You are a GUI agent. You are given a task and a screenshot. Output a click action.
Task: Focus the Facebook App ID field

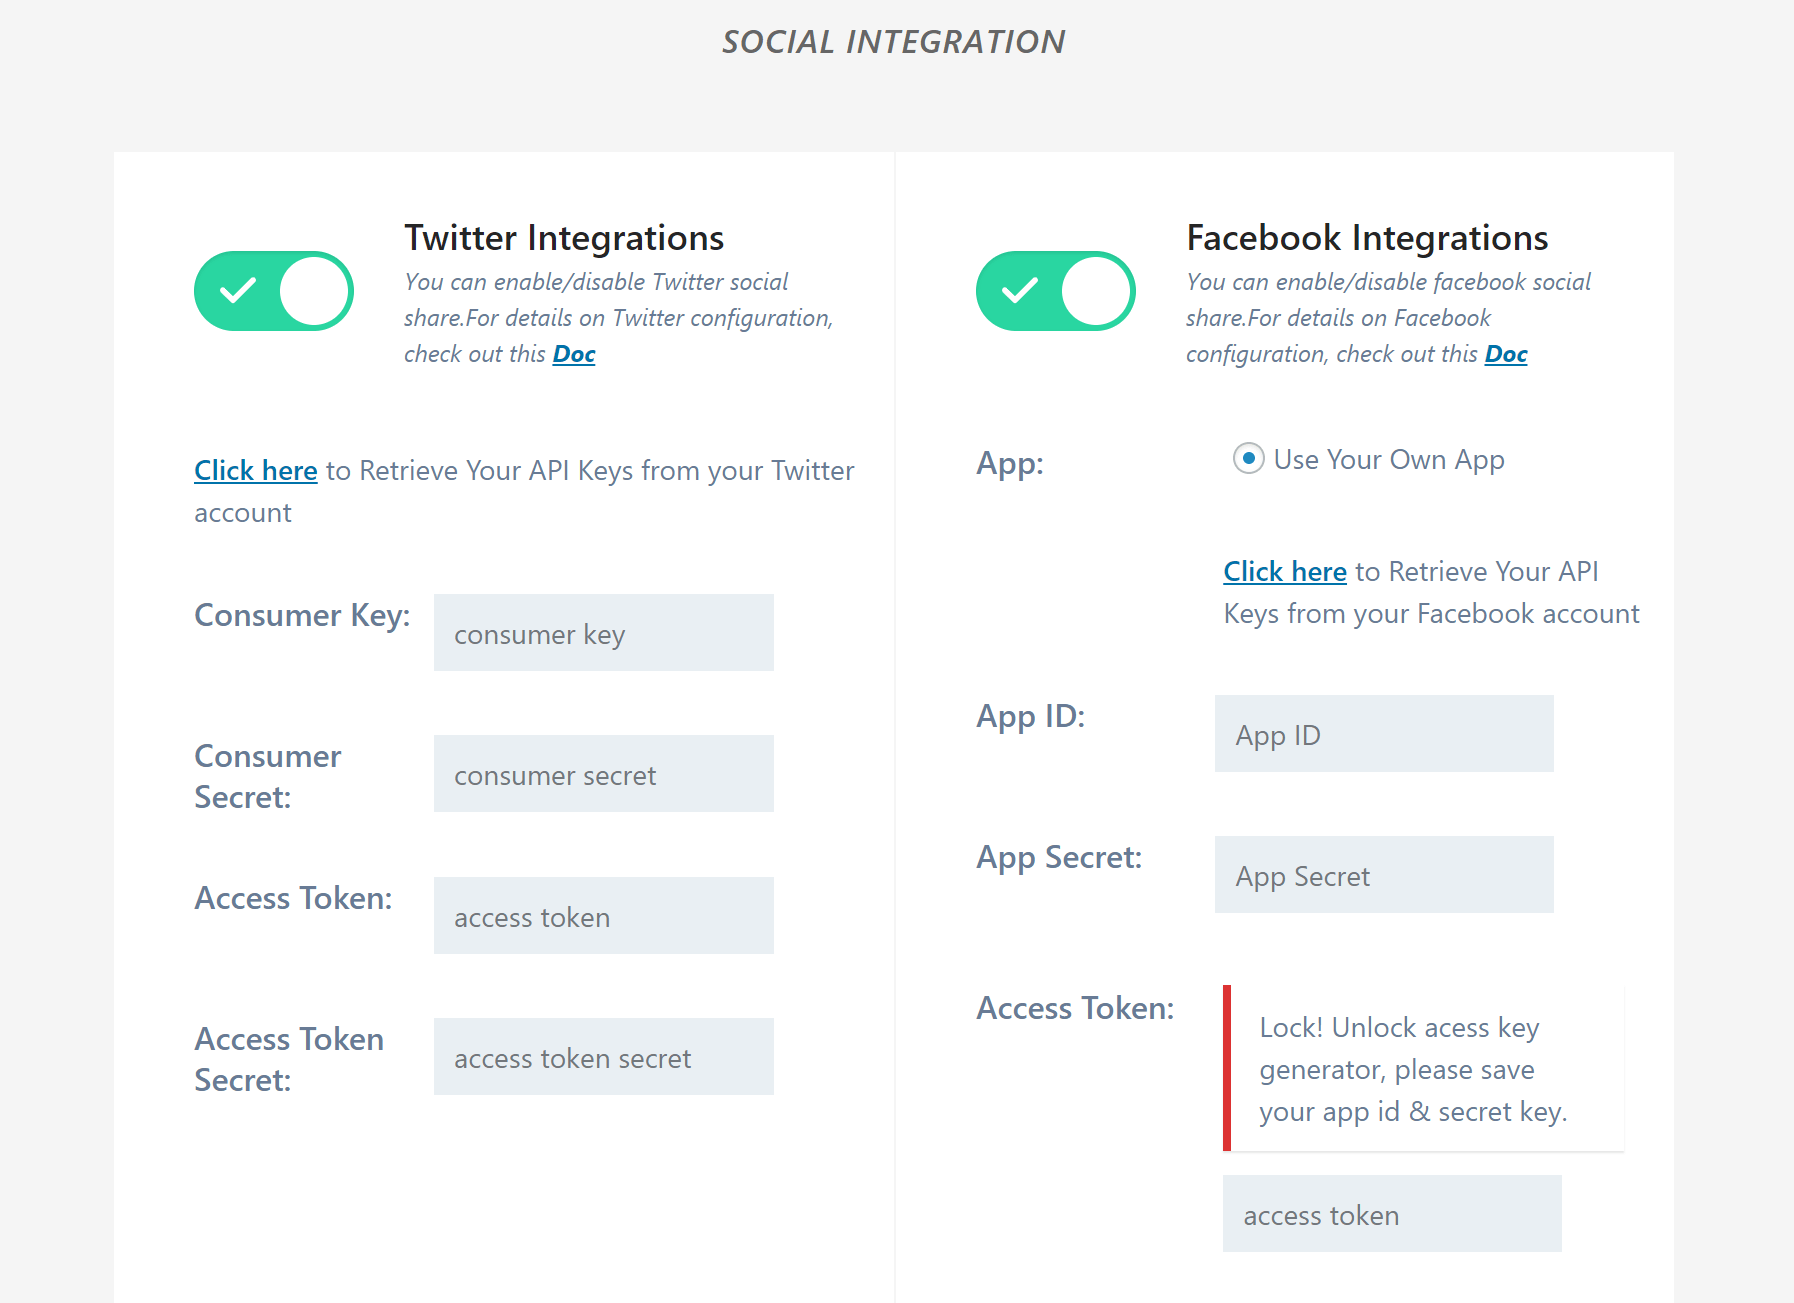(1384, 734)
